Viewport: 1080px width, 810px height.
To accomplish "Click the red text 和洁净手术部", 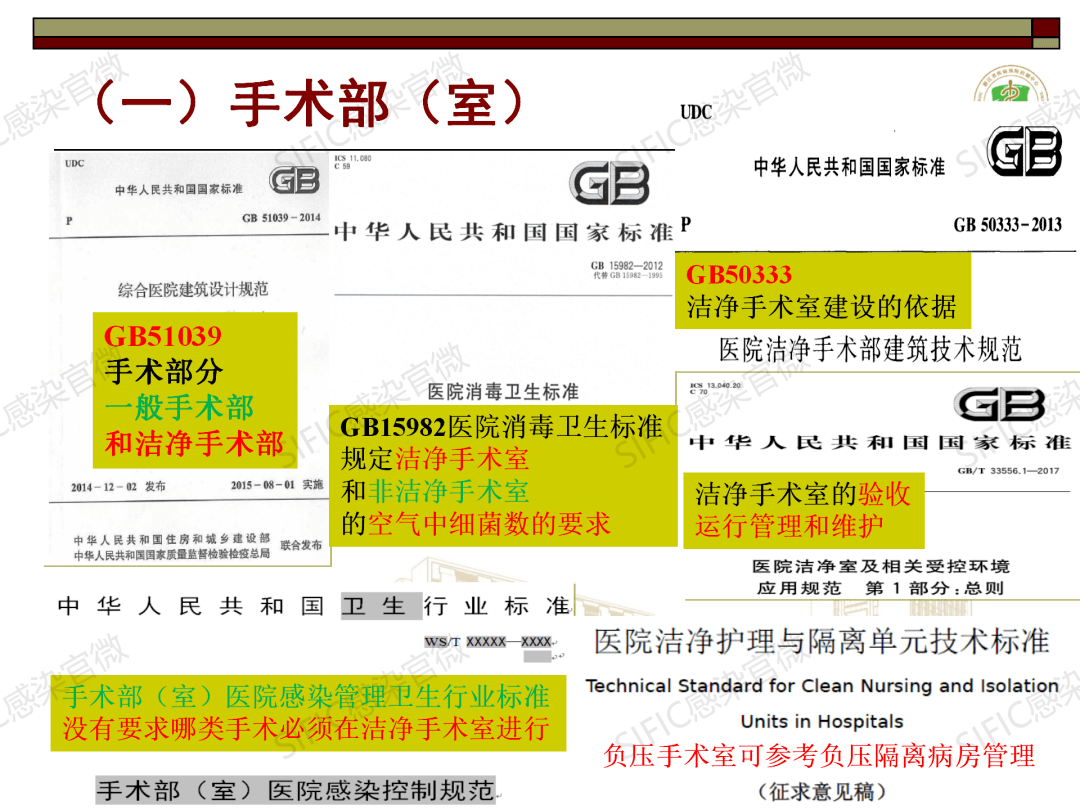I will [194, 443].
